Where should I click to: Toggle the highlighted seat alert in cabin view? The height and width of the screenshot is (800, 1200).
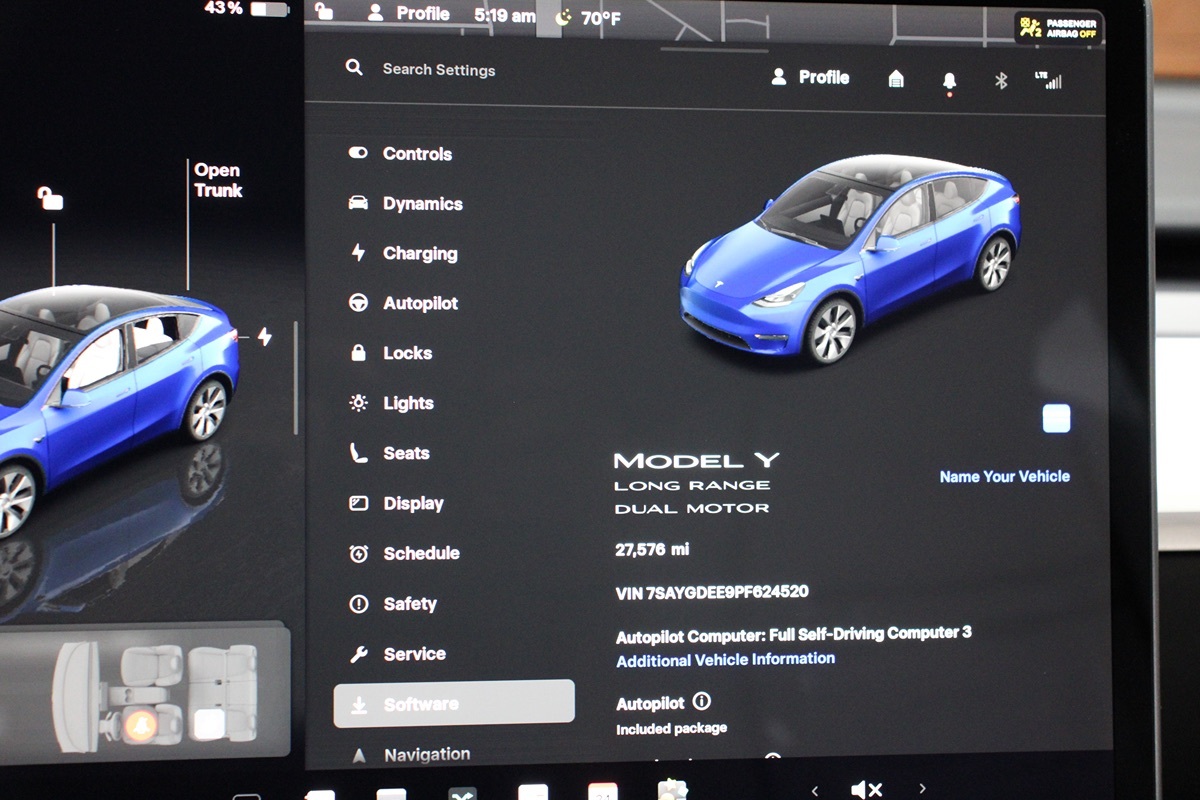click(140, 725)
